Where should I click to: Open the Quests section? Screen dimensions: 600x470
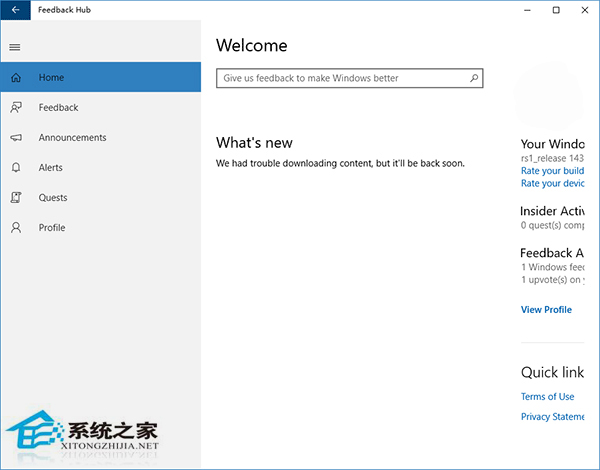click(101, 197)
